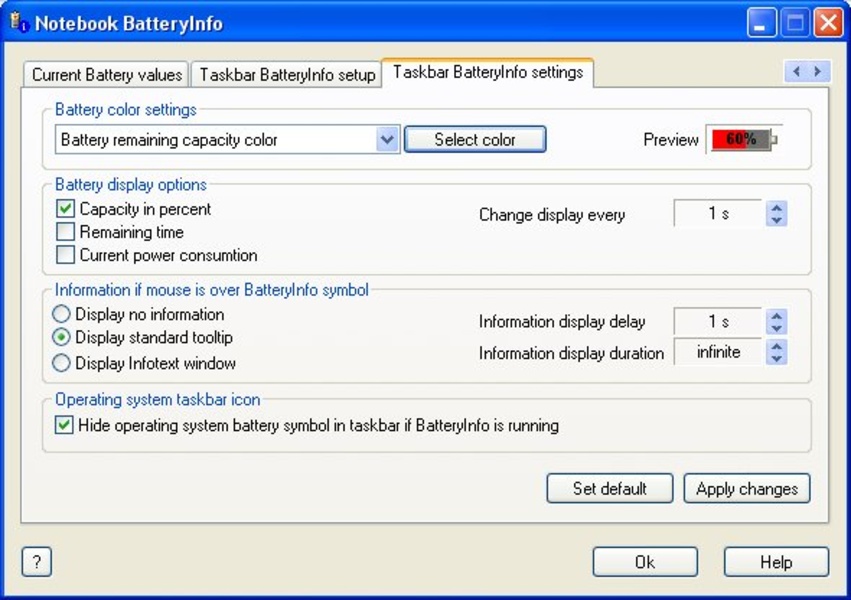Open Help with the Help button
The width and height of the screenshot is (851, 600).
(x=776, y=561)
